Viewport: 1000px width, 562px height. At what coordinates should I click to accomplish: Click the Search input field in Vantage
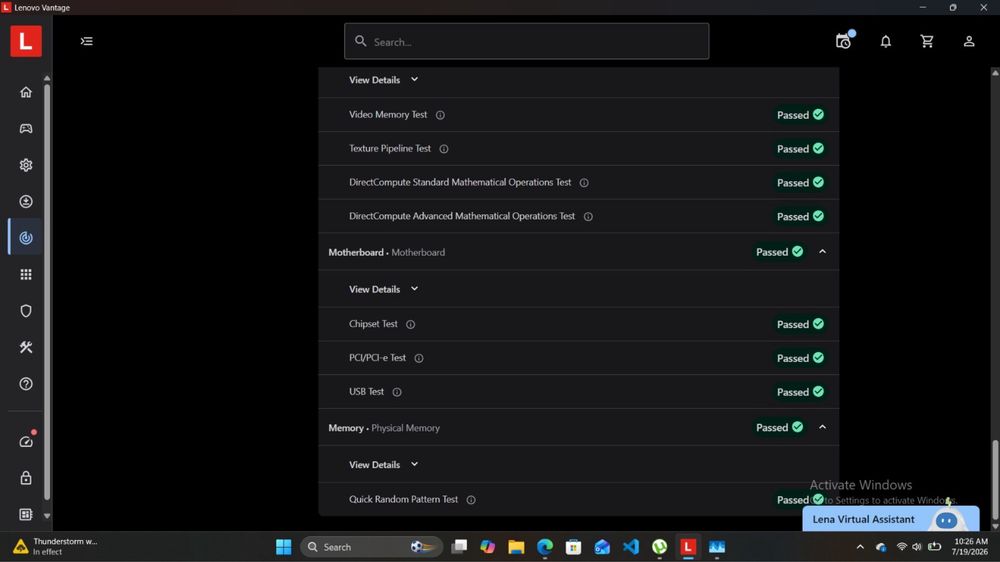point(526,41)
